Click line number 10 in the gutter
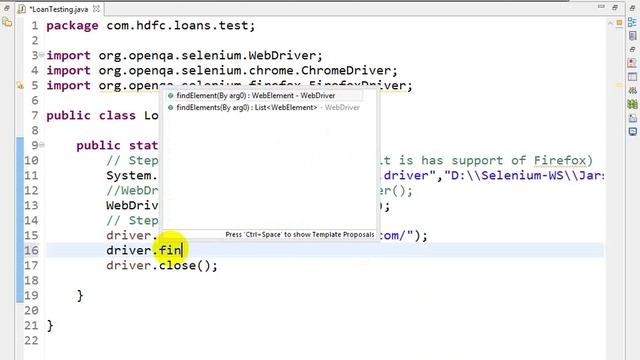The width and height of the screenshot is (640, 360). coord(31,160)
